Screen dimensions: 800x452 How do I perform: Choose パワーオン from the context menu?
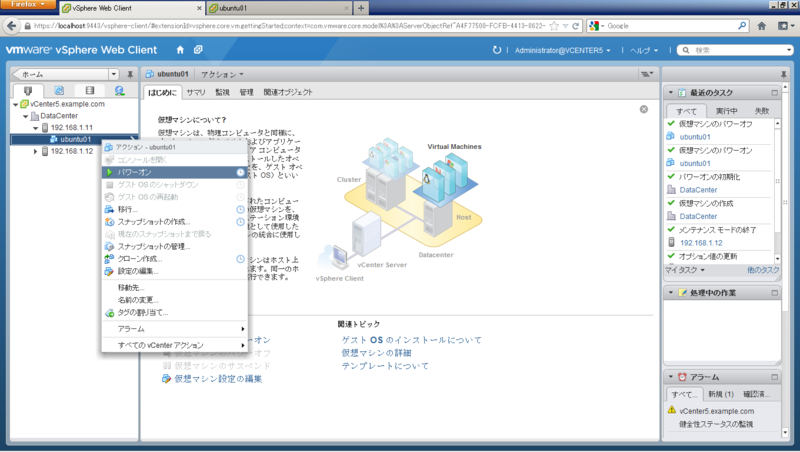click(x=175, y=172)
